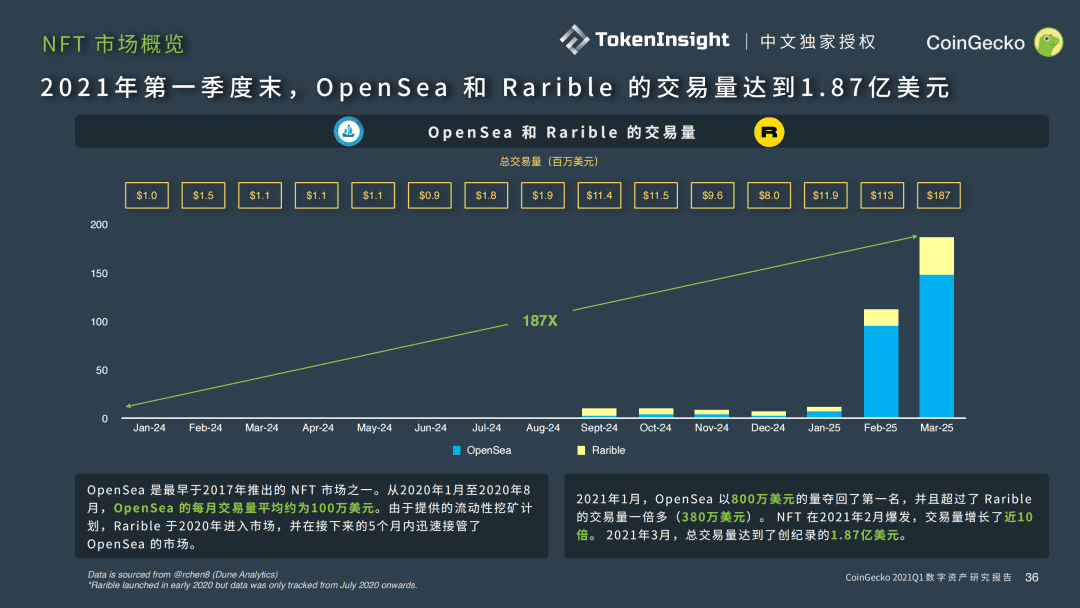Click the CoinGecko gecko mascot icon
The height and width of the screenshot is (608, 1080).
[x=1048, y=43]
